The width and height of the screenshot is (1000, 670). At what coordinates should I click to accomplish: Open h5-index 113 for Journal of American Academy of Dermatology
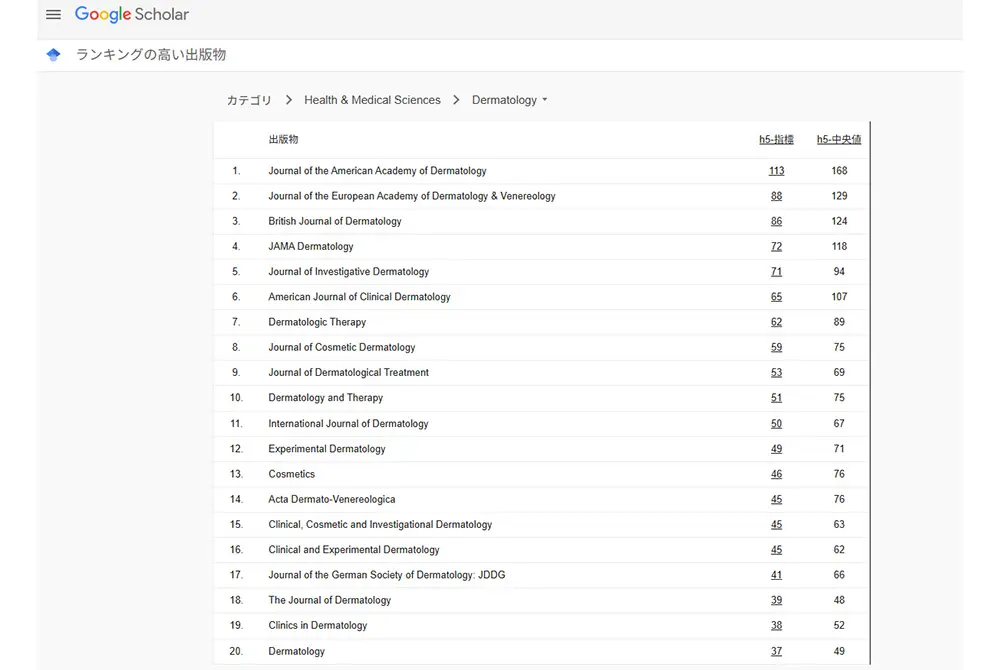tap(776, 170)
